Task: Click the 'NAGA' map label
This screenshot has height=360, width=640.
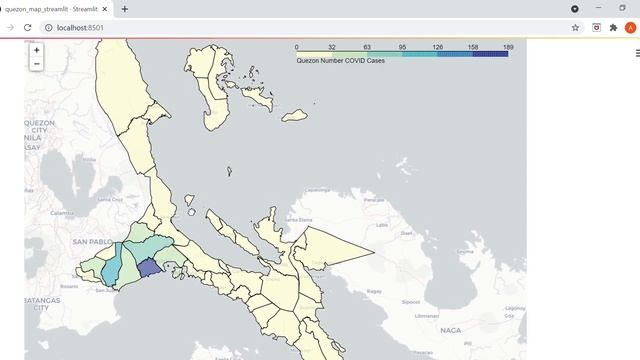Action: 451,330
